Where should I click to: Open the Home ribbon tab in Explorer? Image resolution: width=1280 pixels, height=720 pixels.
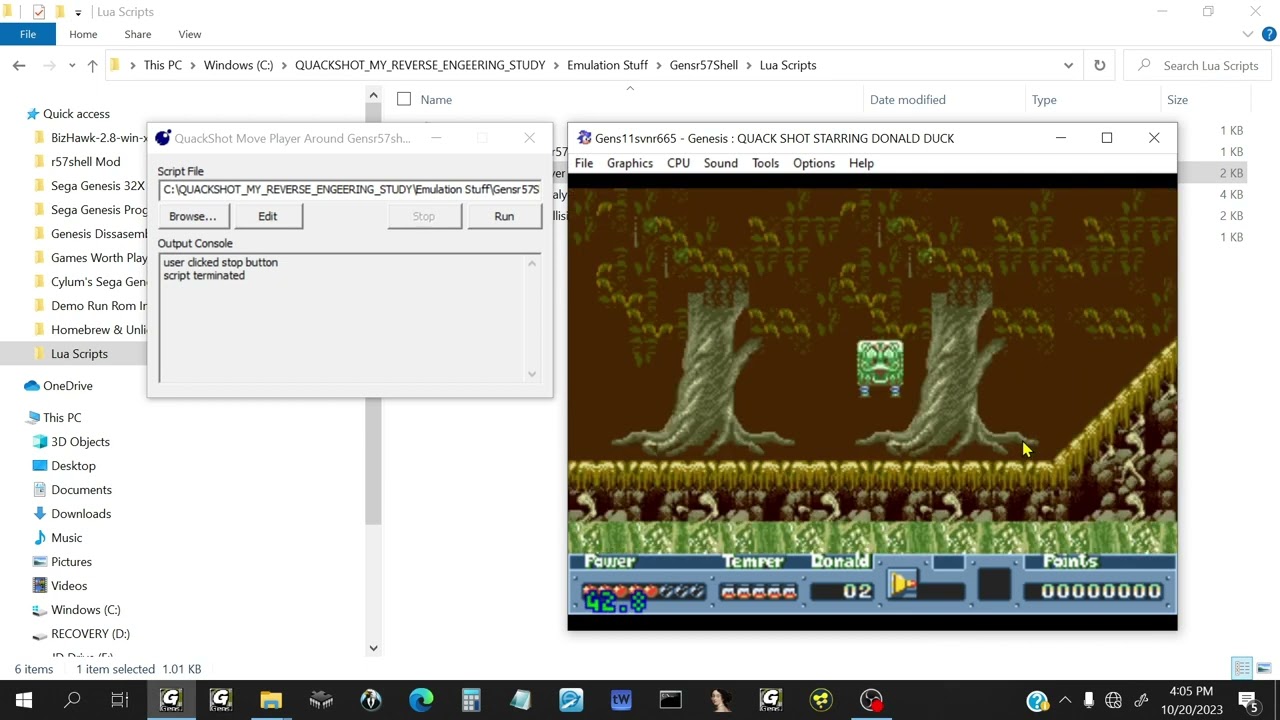pos(83,34)
